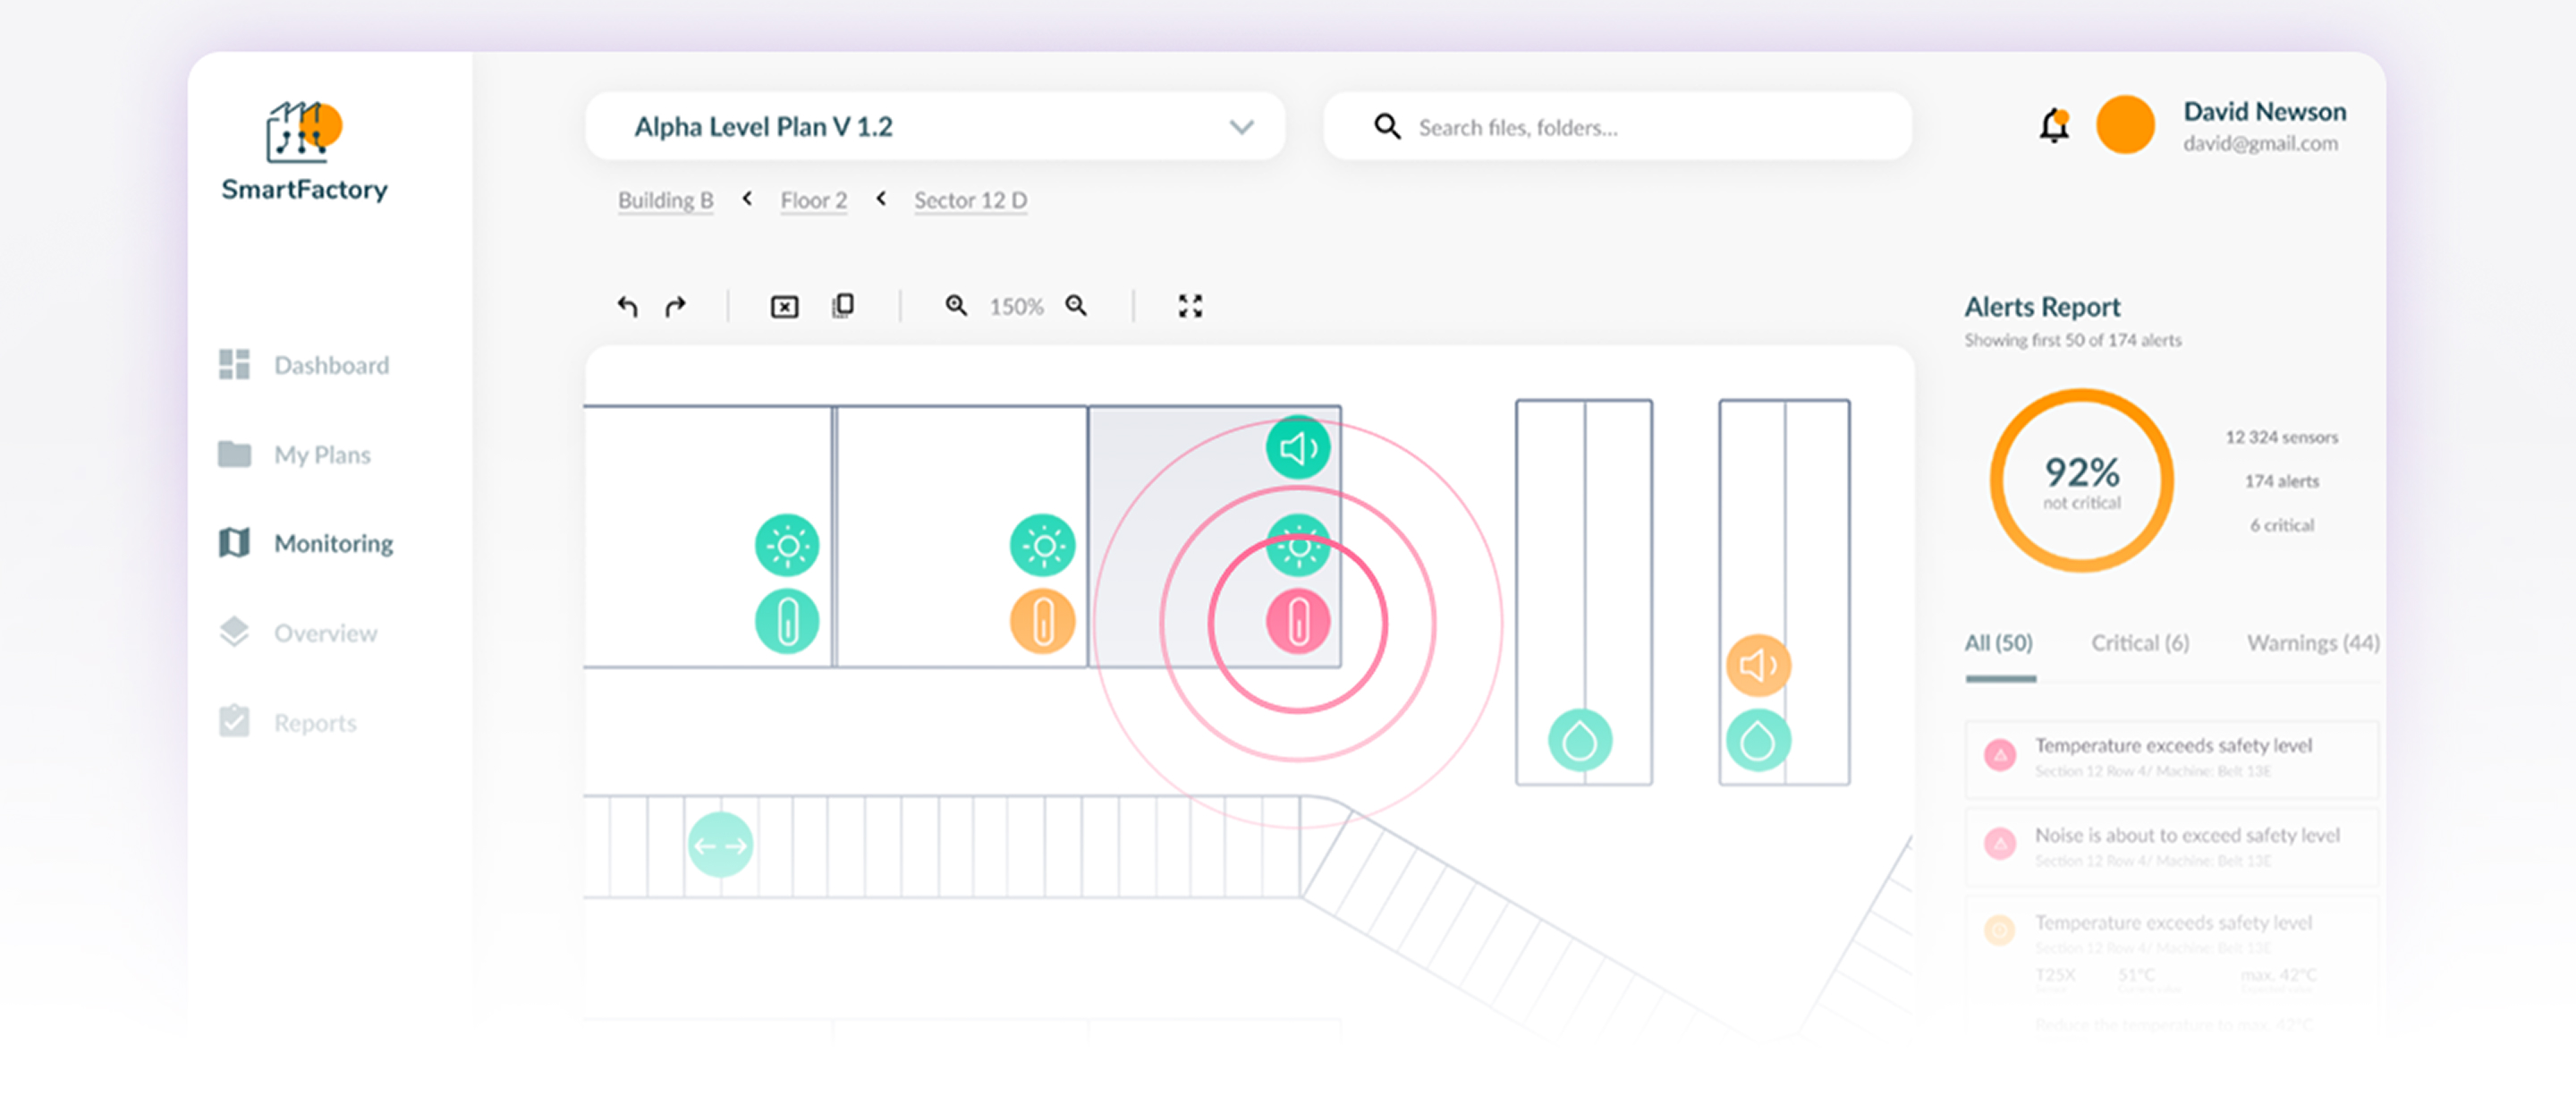
Task: Click the delete box-with-X toolbar icon
Action: coord(784,306)
